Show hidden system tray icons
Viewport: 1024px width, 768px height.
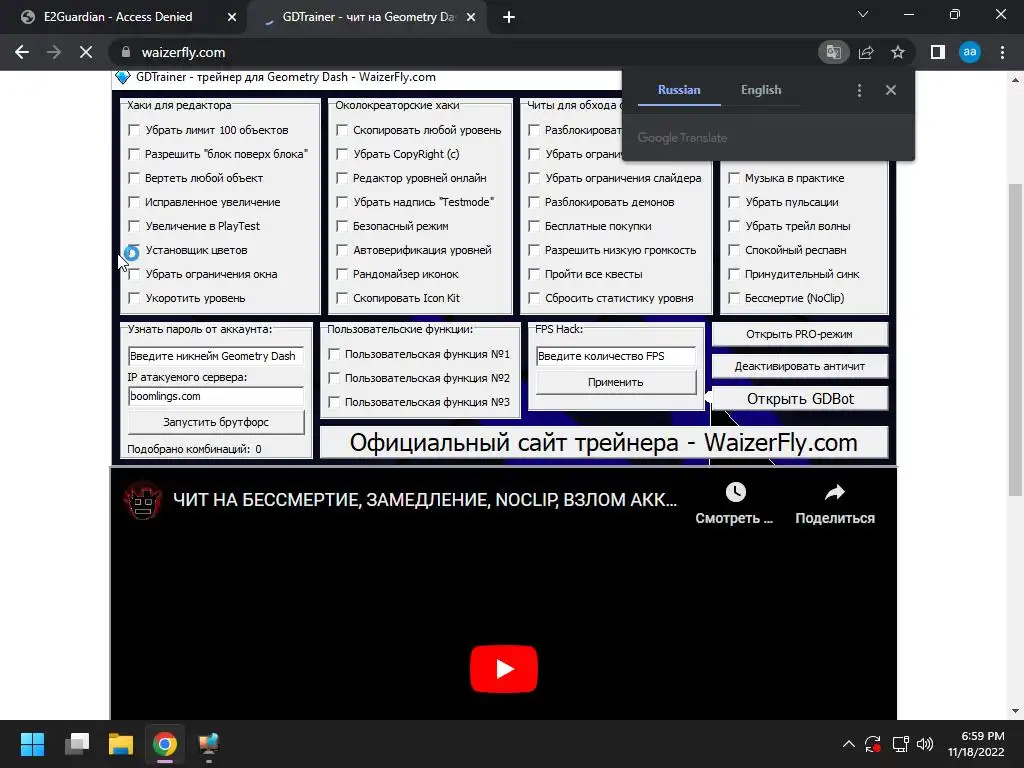848,744
